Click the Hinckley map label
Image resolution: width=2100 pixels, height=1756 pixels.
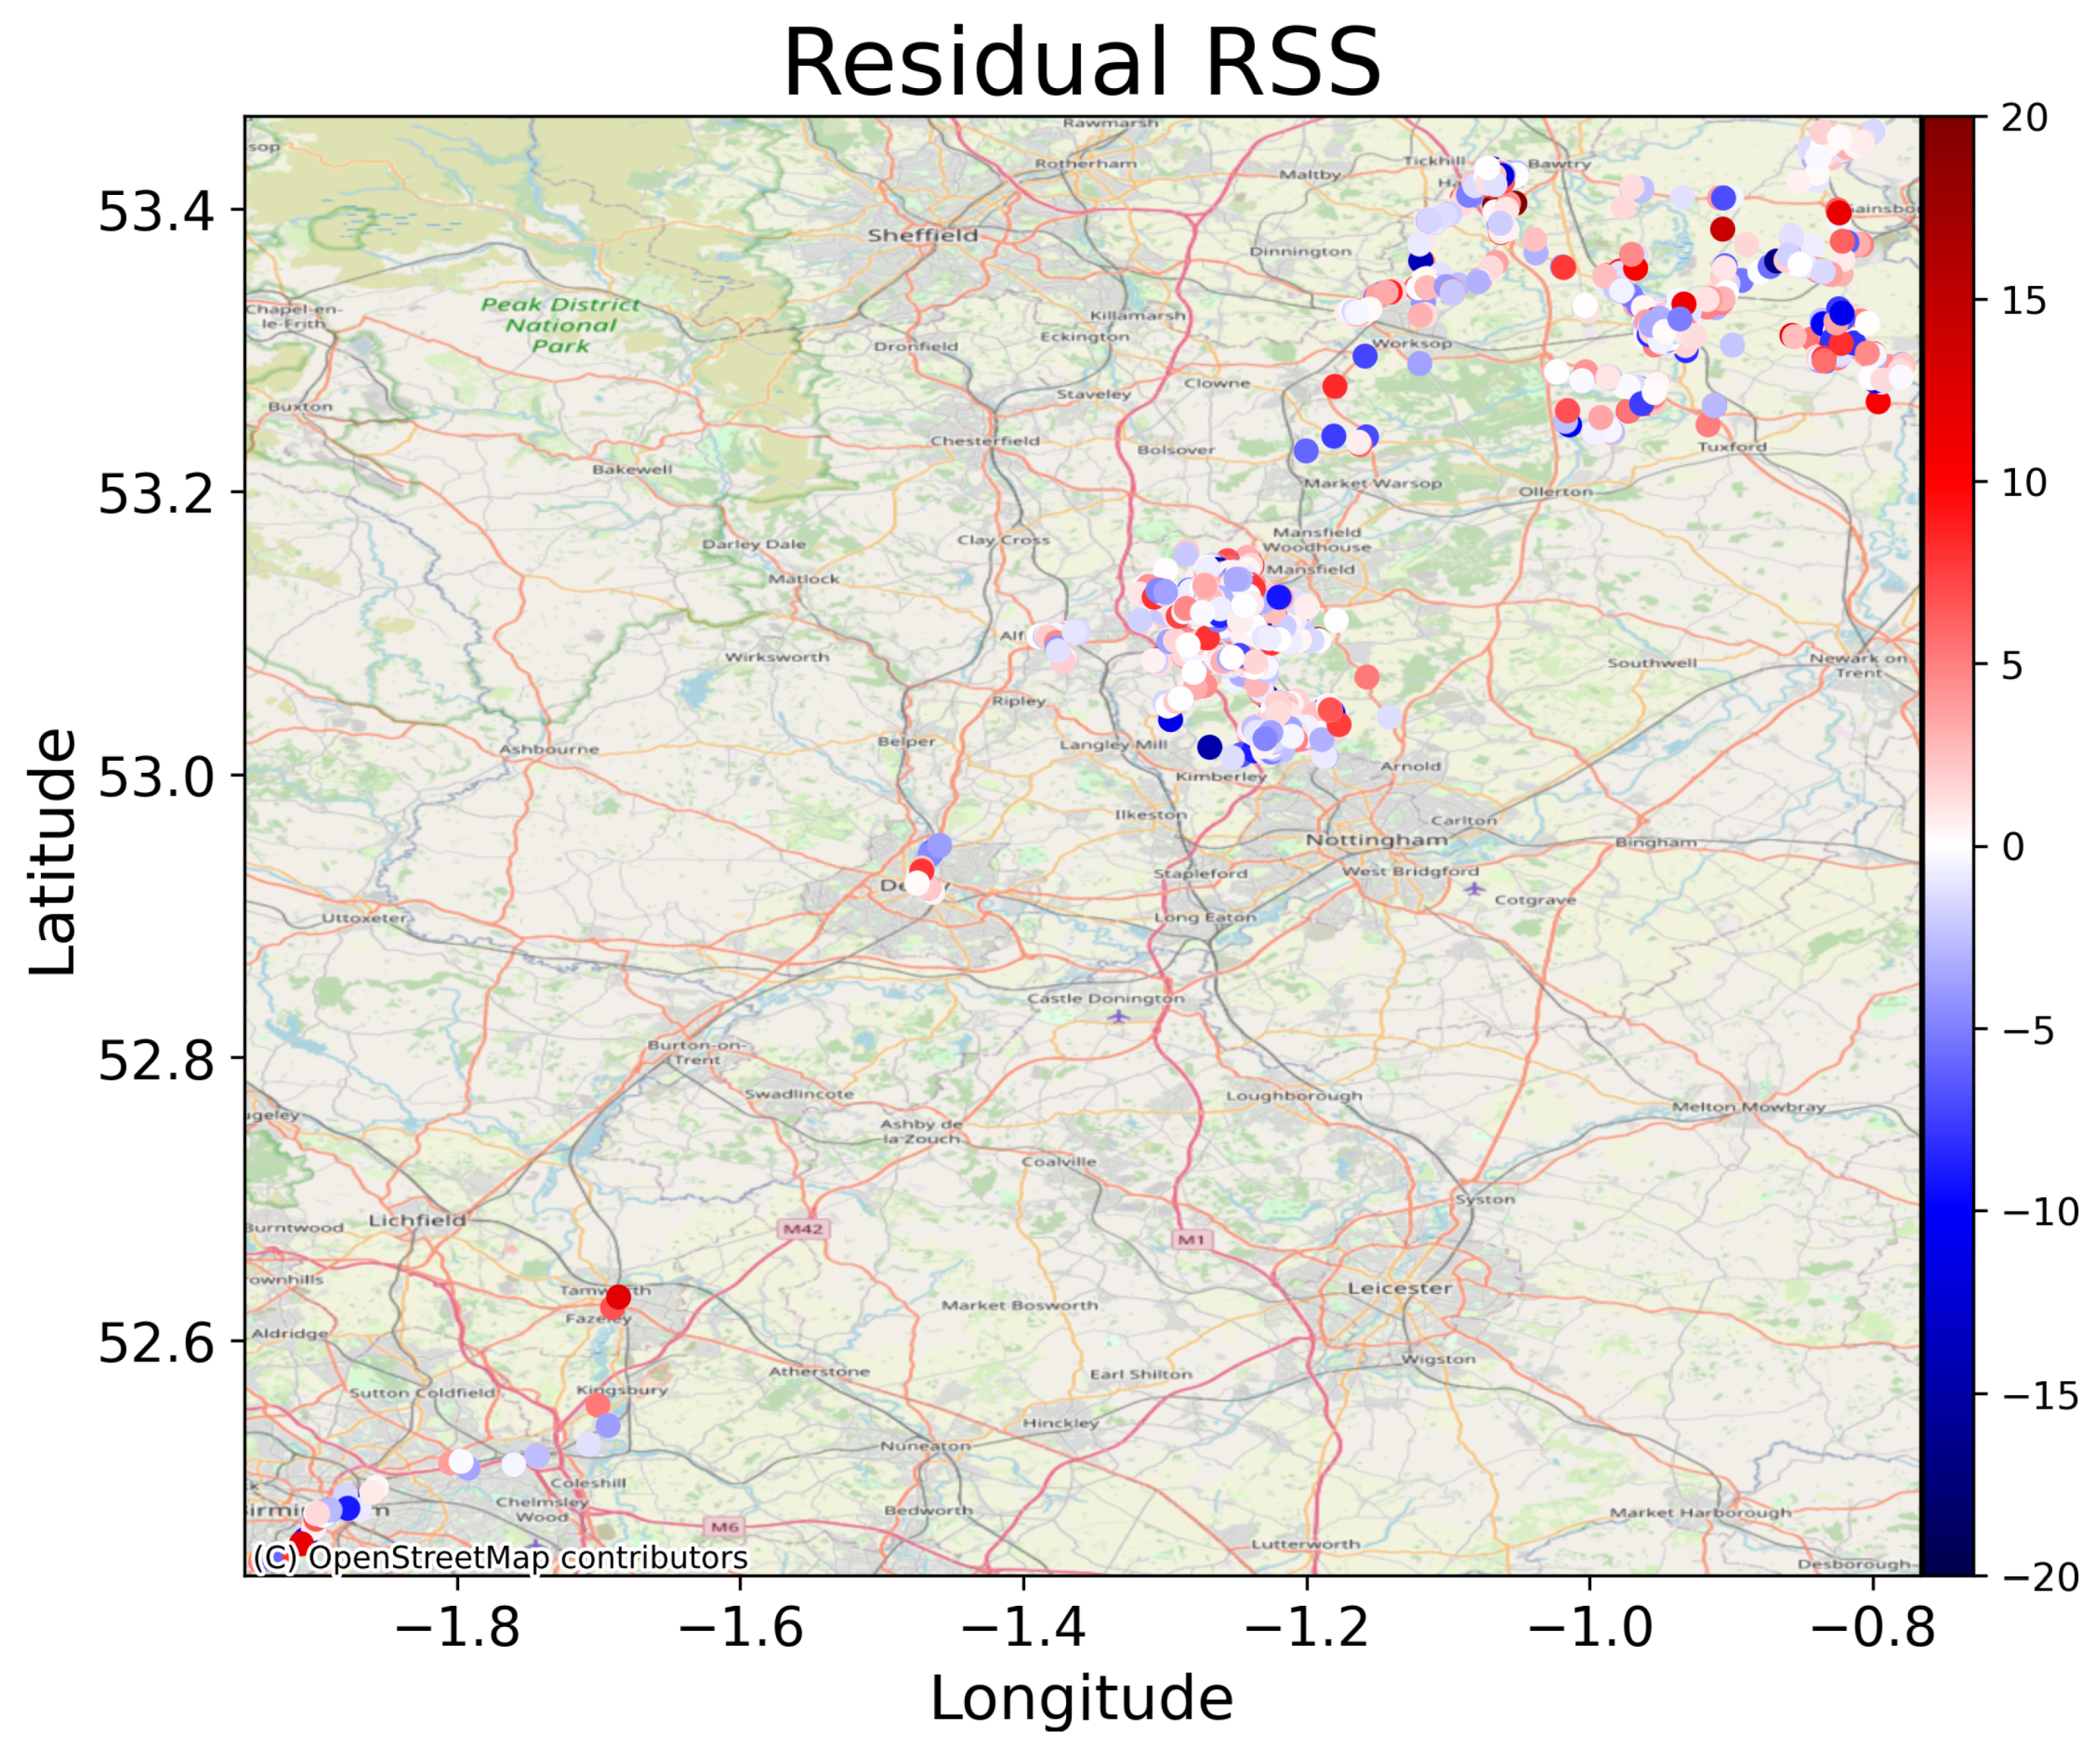click(x=1060, y=1423)
